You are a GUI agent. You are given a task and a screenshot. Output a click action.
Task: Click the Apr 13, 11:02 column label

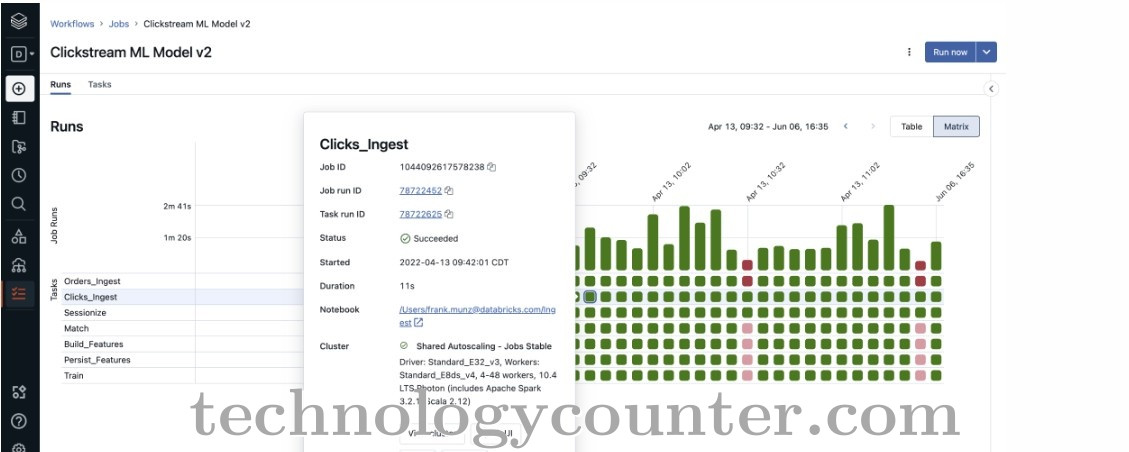pos(860,182)
